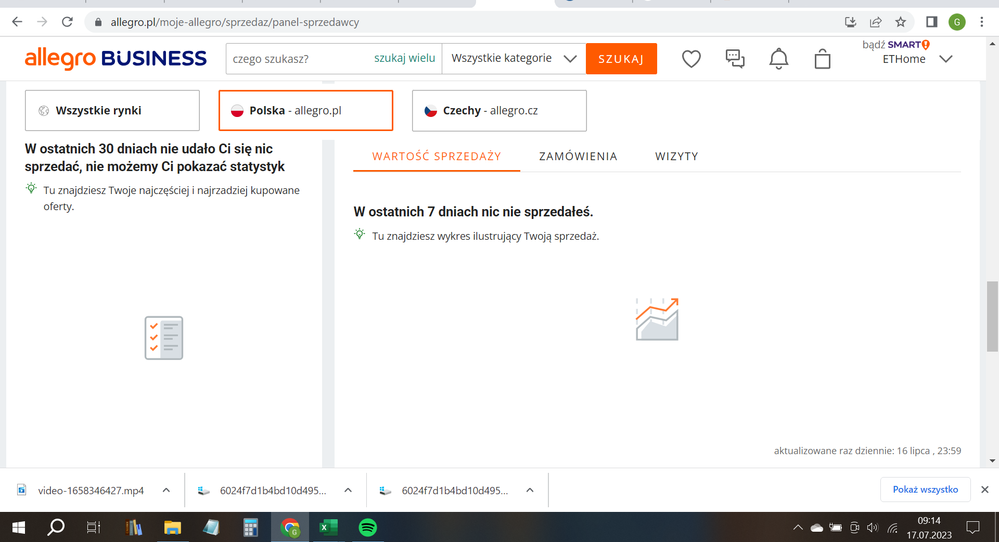Image resolution: width=999 pixels, height=542 pixels.
Task: Open the notifications bell icon
Action: (x=779, y=59)
